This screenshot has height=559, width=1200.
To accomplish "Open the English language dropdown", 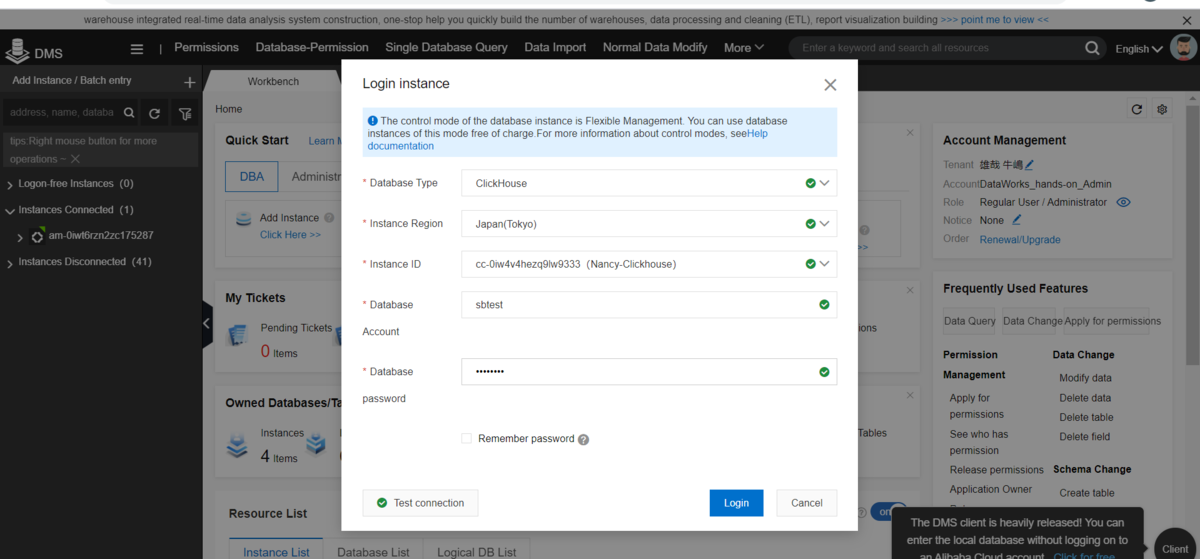I will pos(1139,48).
